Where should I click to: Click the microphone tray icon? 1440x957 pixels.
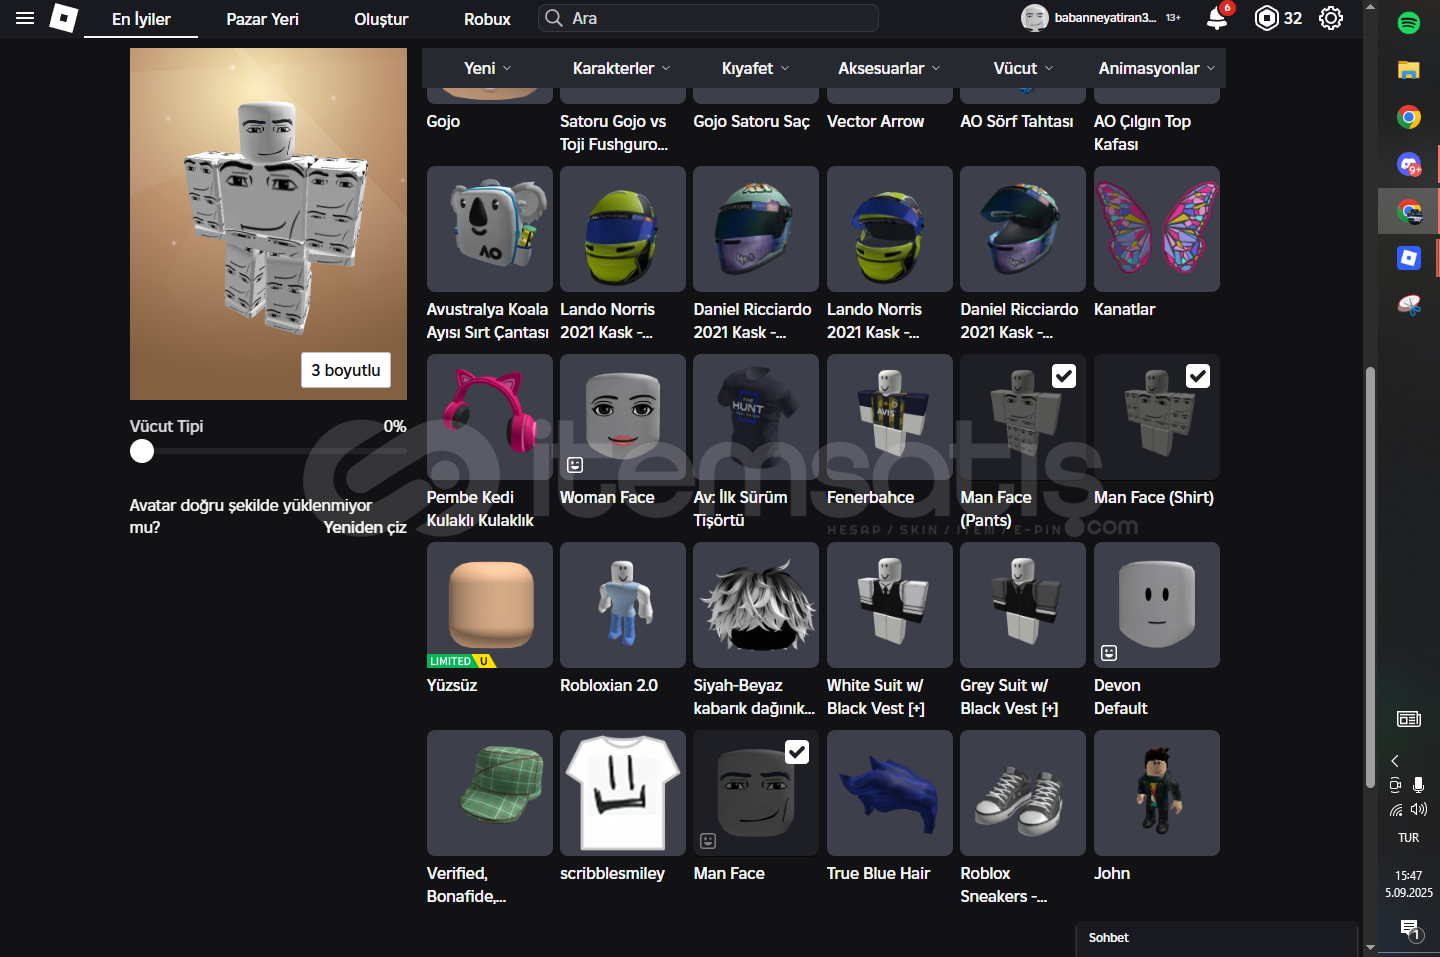point(1418,785)
